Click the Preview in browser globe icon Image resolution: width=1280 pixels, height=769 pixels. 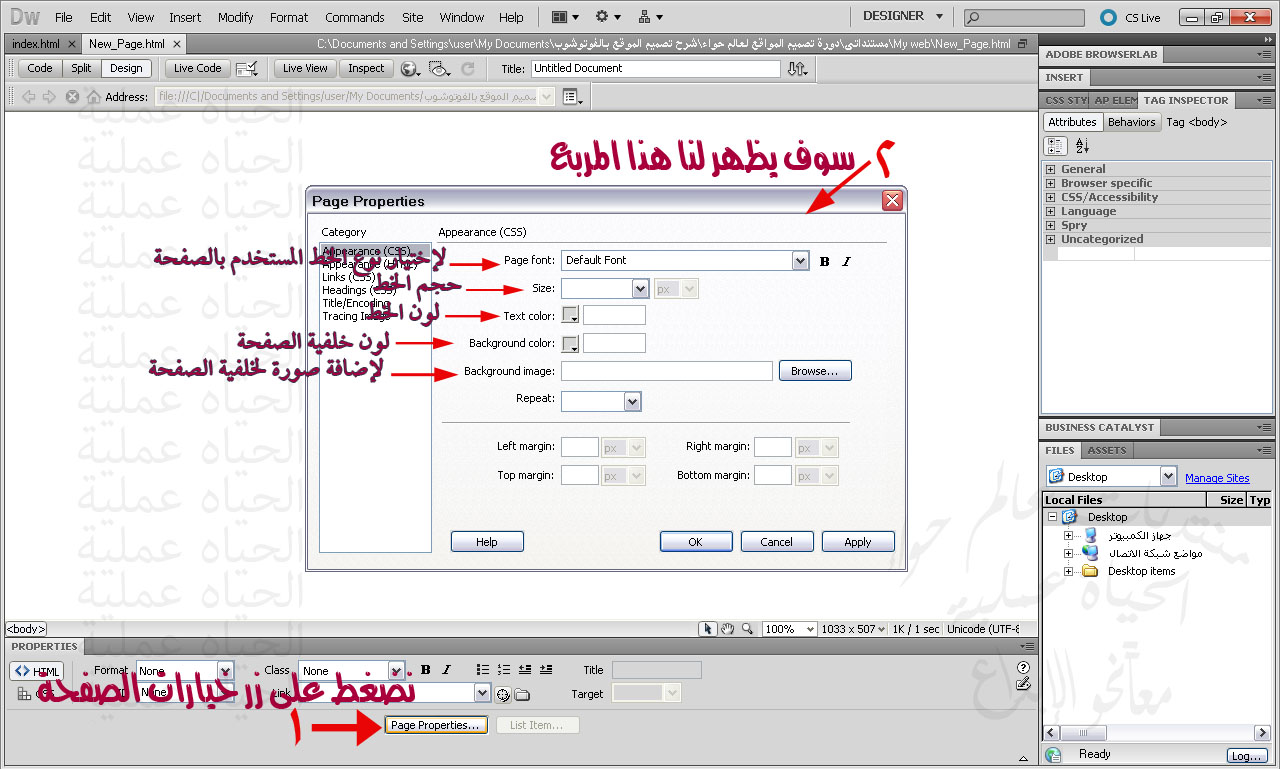tap(409, 69)
